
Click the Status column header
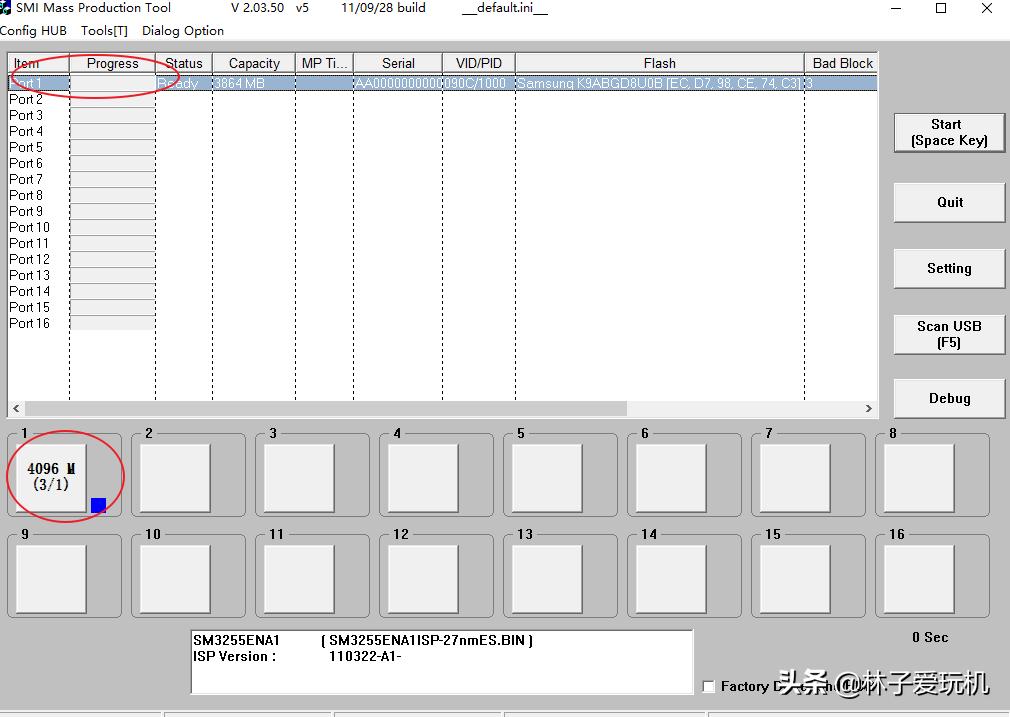184,63
